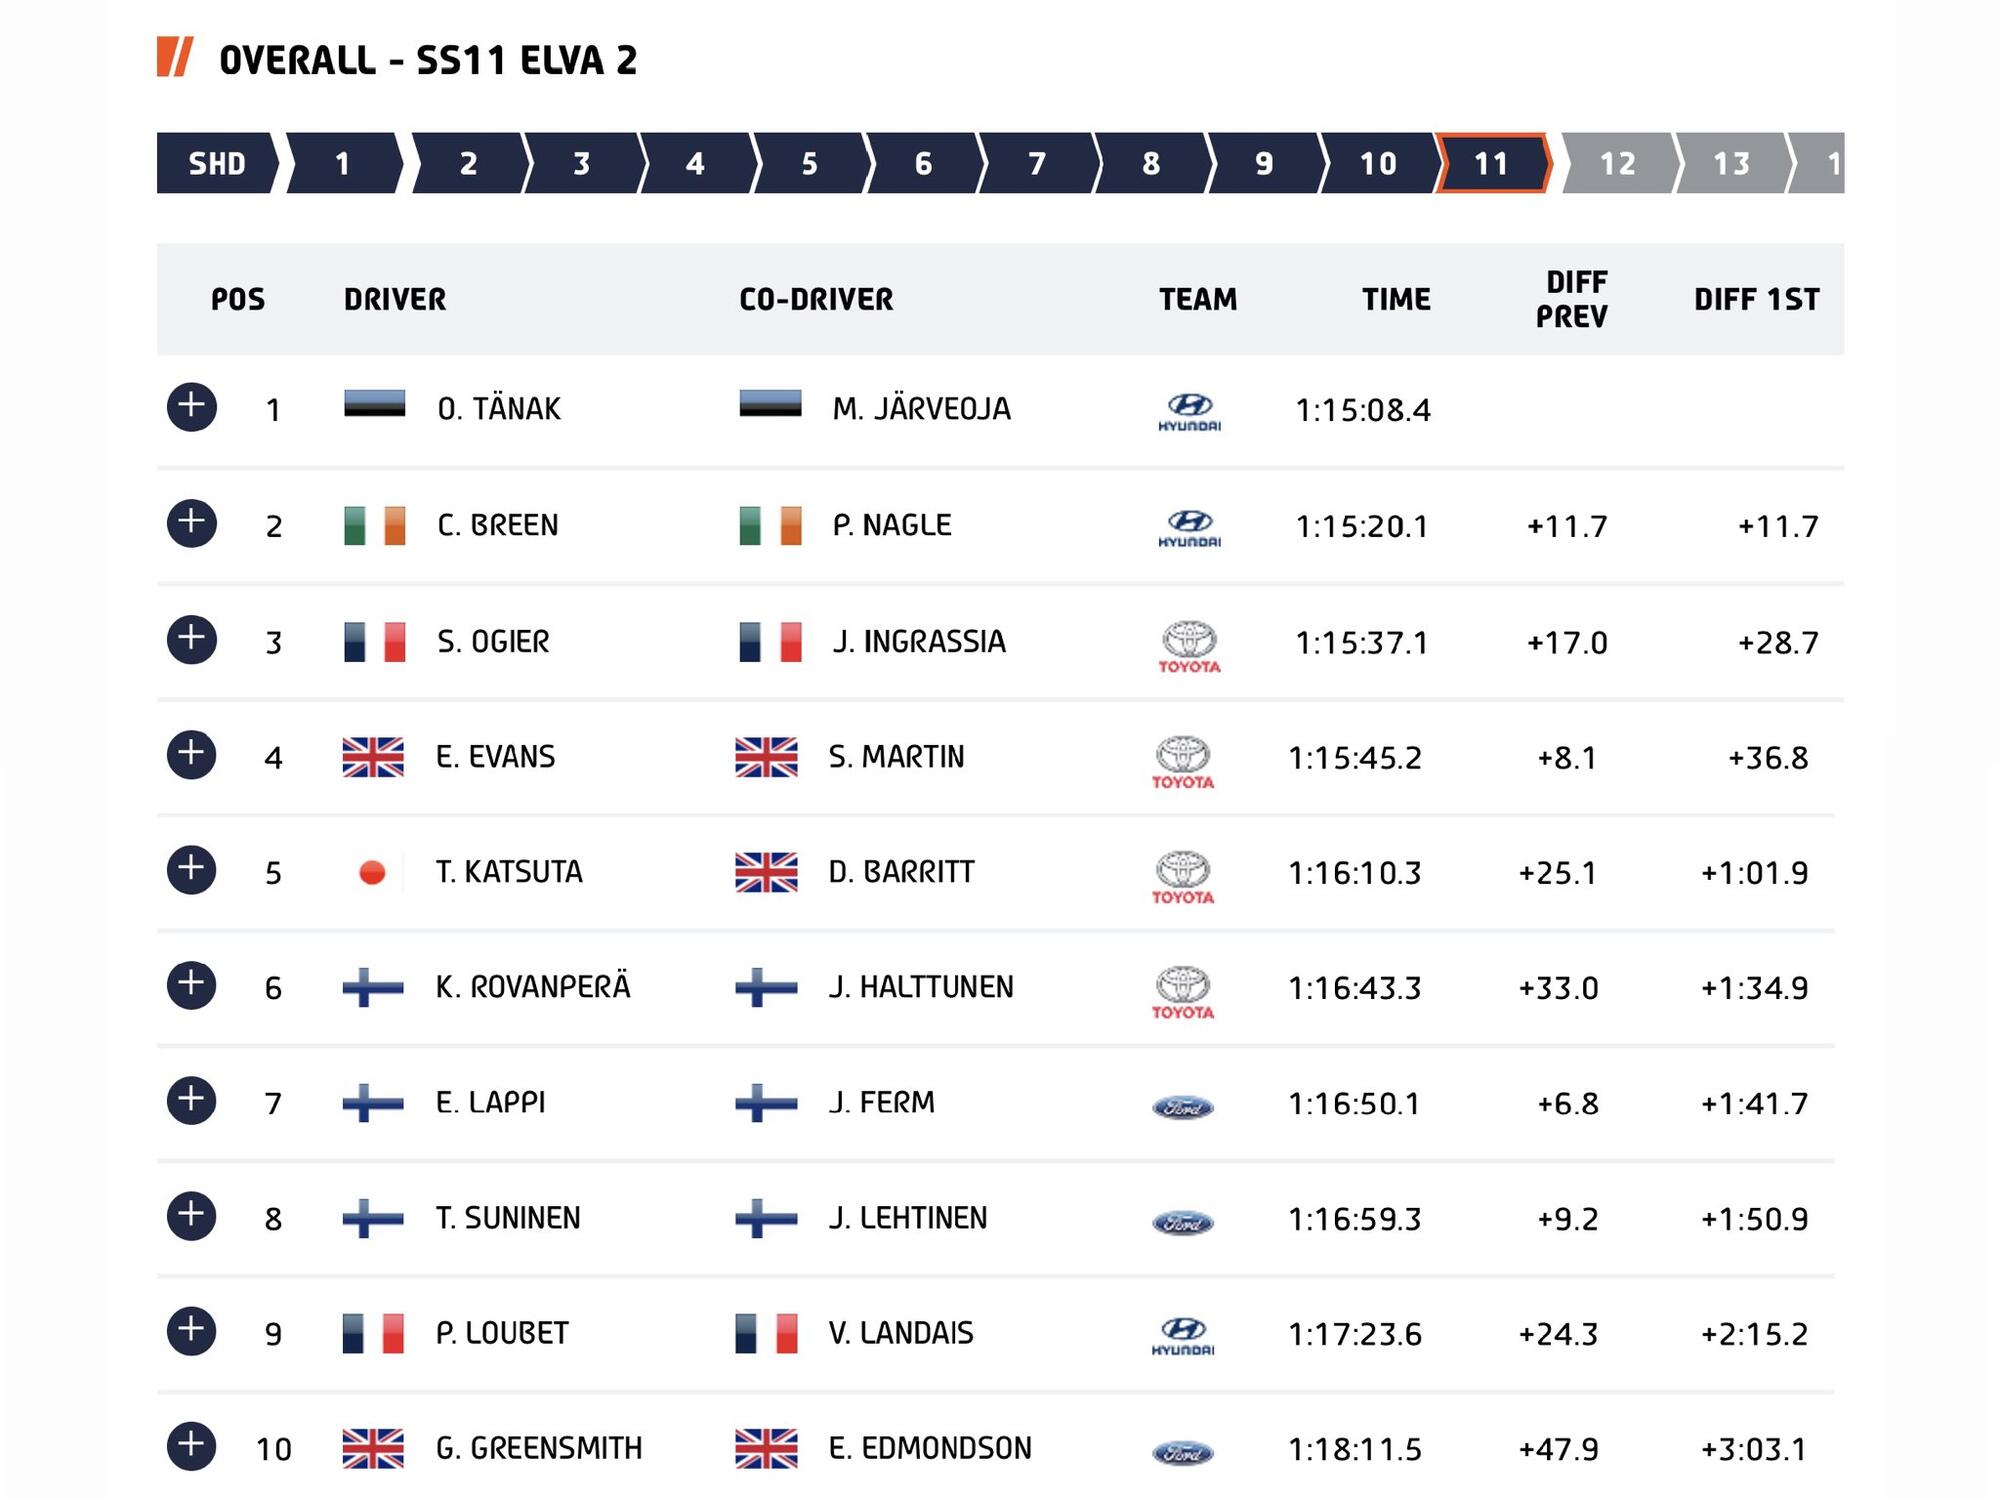Expand O. Tänak's result row
The width and height of the screenshot is (2000, 1499).
pos(192,406)
